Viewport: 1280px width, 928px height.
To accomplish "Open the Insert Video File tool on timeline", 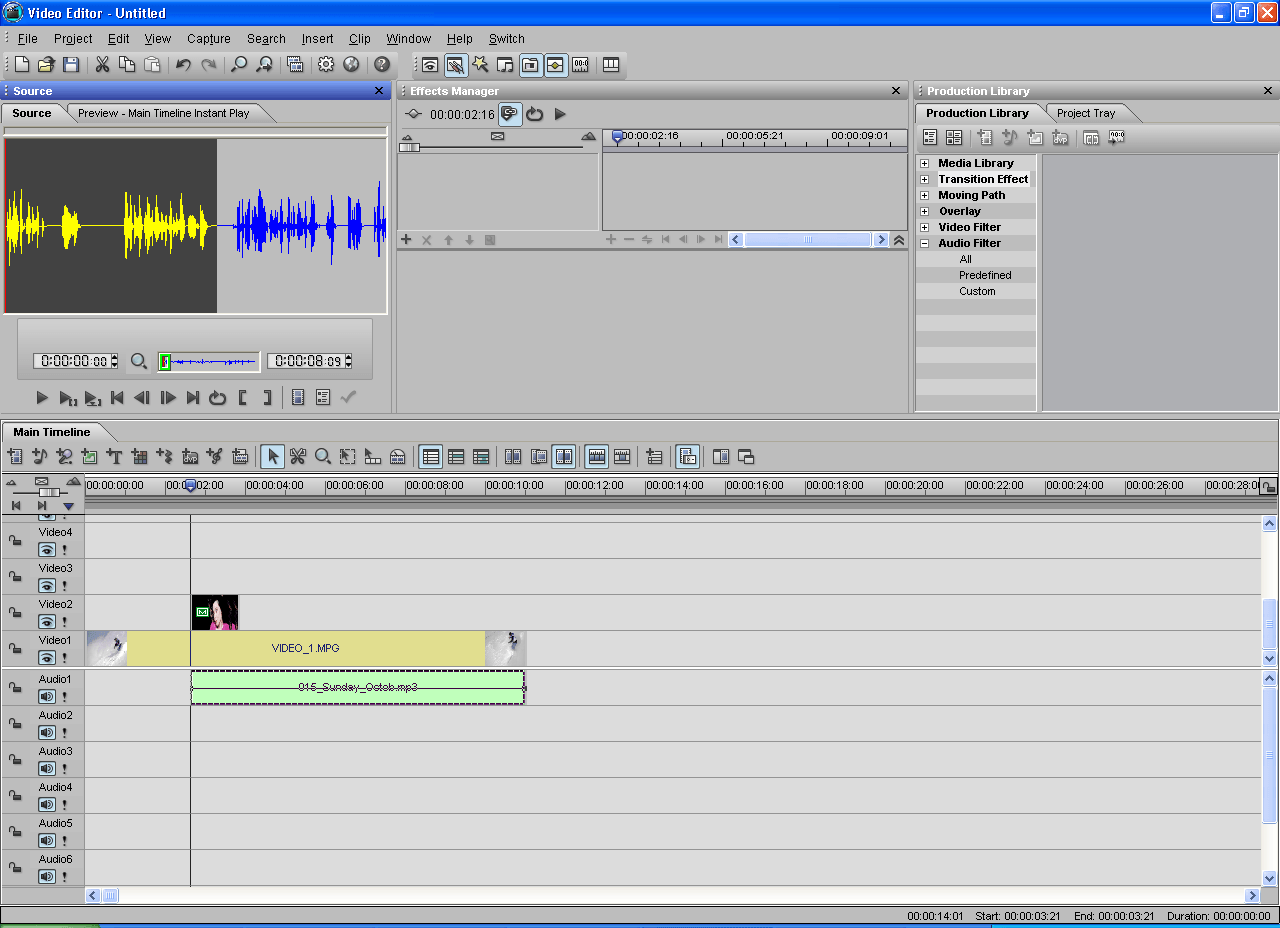I will pyautogui.click(x=14, y=456).
